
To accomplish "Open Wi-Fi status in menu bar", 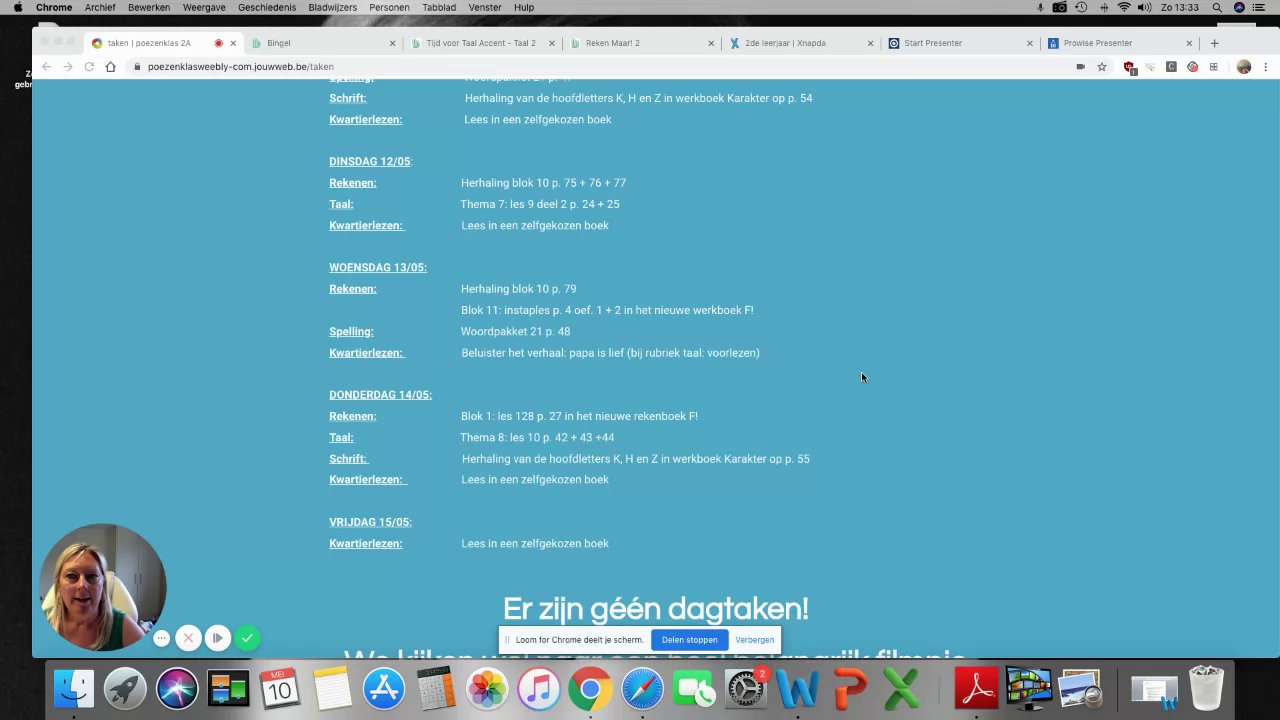I will [1124, 7].
